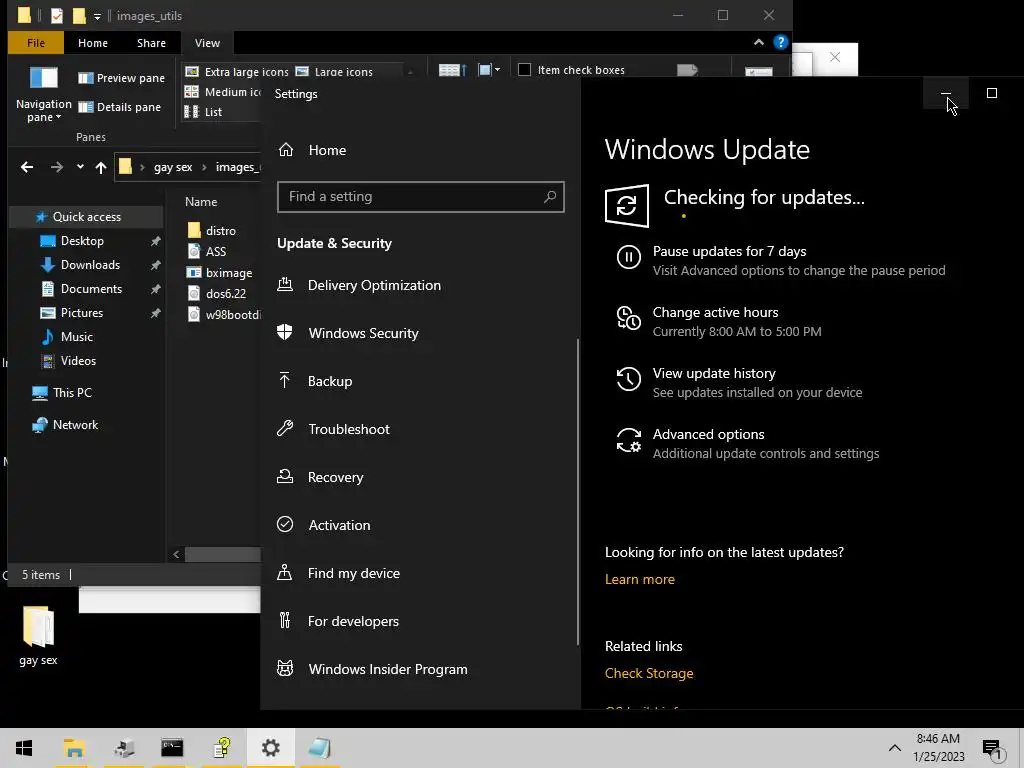Go forward in Explorer navigation
The width and height of the screenshot is (1024, 768).
tap(57, 167)
